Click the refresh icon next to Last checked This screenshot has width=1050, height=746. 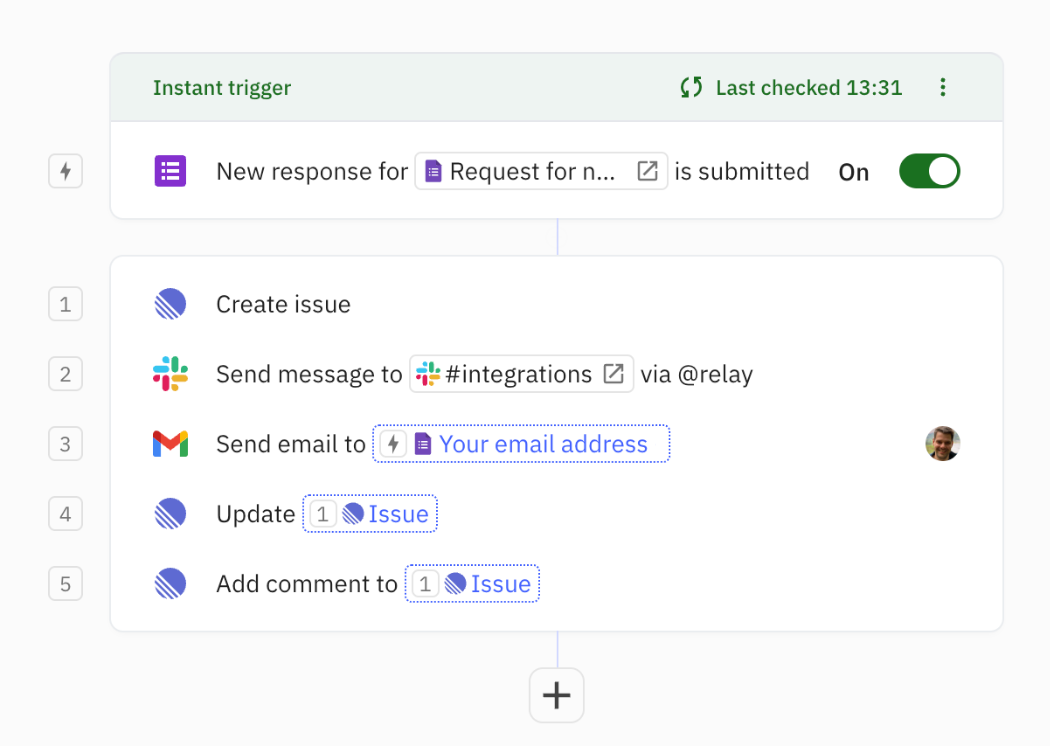click(689, 87)
